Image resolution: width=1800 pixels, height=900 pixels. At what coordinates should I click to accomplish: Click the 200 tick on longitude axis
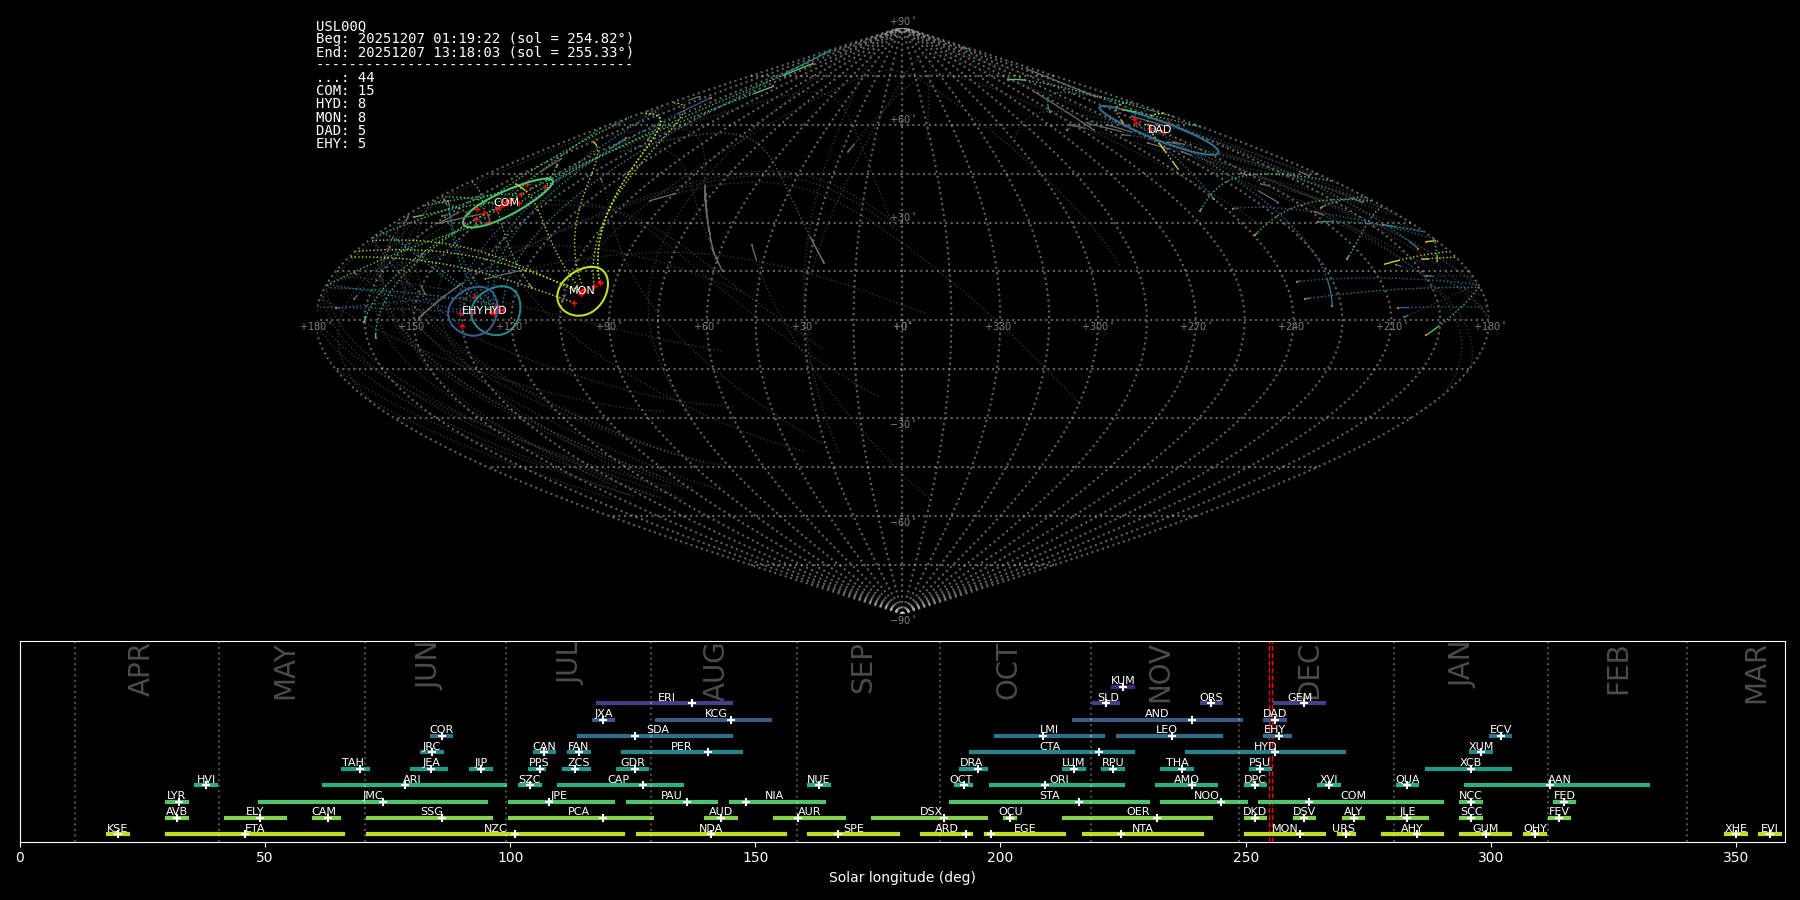click(x=1000, y=857)
